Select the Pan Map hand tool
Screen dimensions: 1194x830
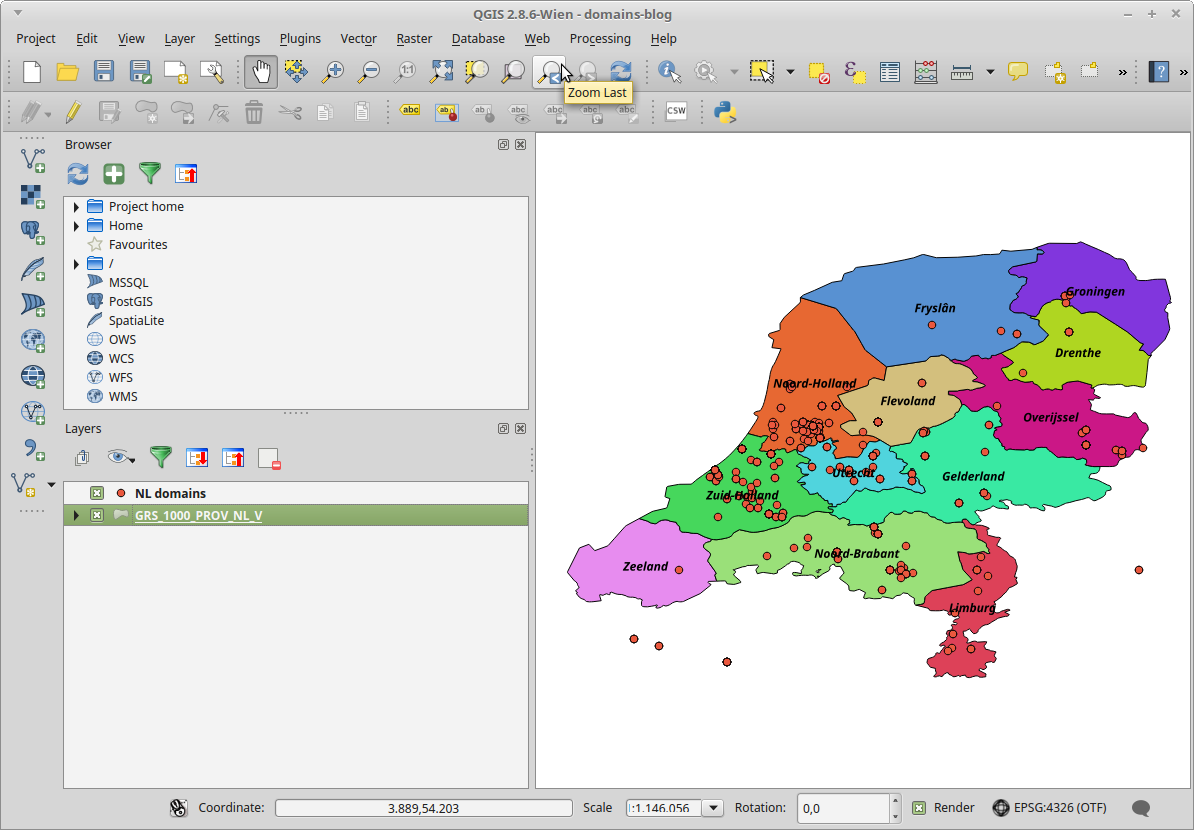[x=261, y=71]
